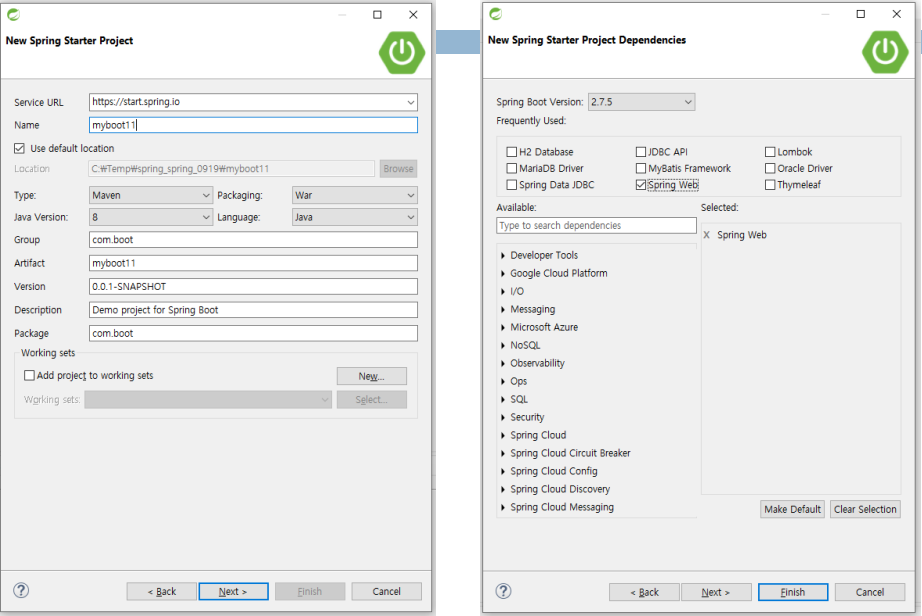Click Next in New Spring Starter Project dialog

(x=233, y=591)
